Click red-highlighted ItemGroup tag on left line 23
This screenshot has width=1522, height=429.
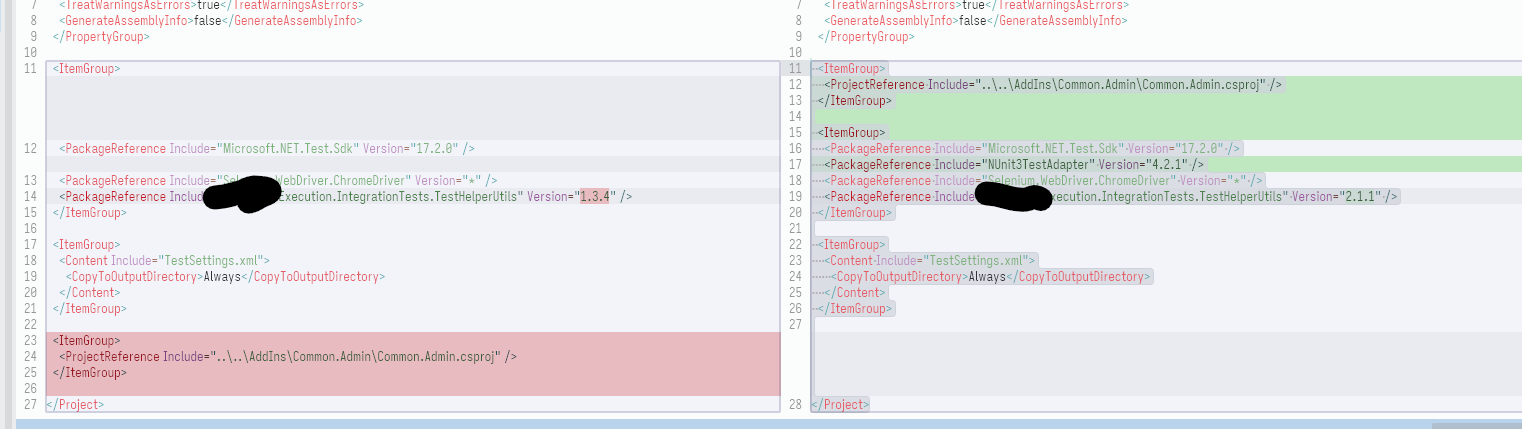tap(86, 341)
